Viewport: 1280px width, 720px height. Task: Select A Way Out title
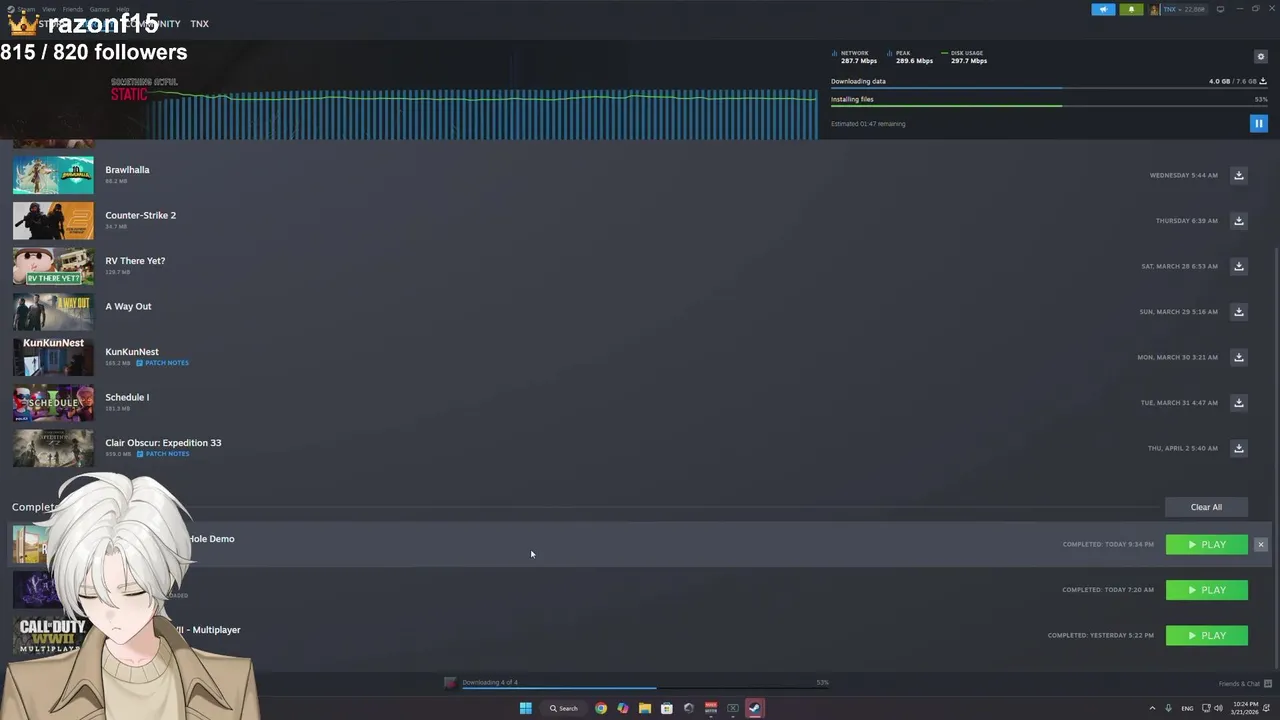(128, 306)
